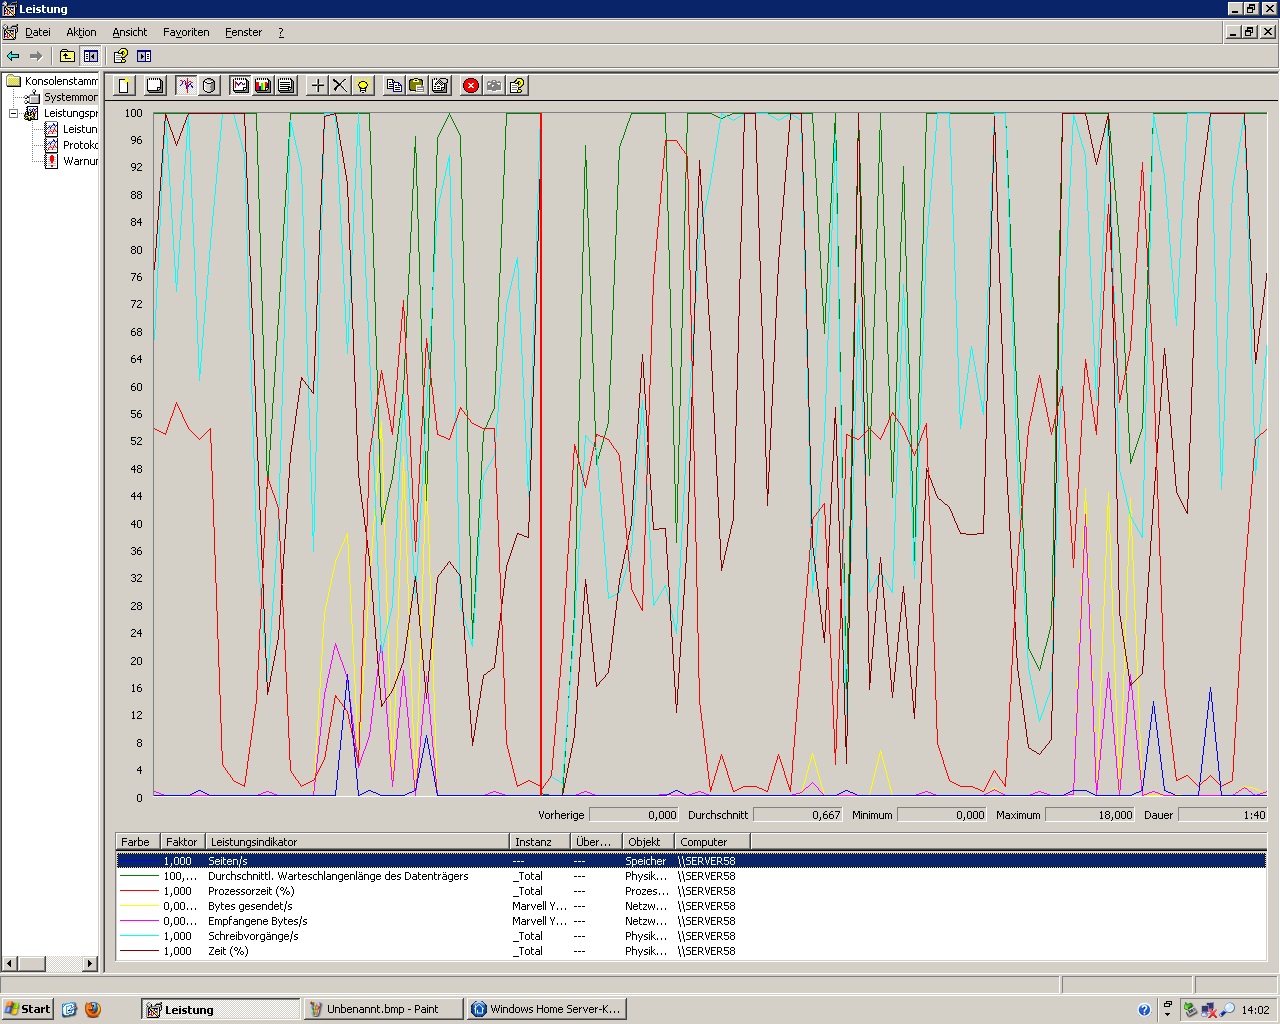Go up one level with the folder icon
The height and width of the screenshot is (1024, 1280).
coord(67,56)
